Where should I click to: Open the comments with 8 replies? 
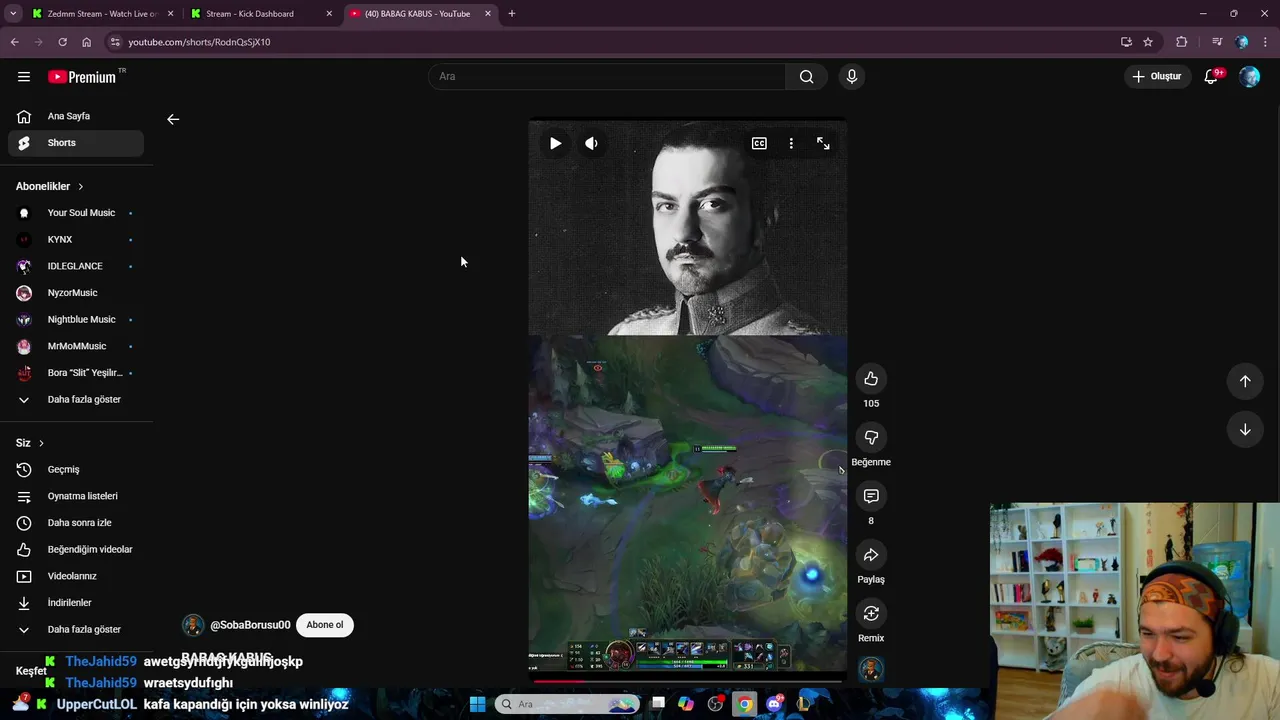pos(871,496)
